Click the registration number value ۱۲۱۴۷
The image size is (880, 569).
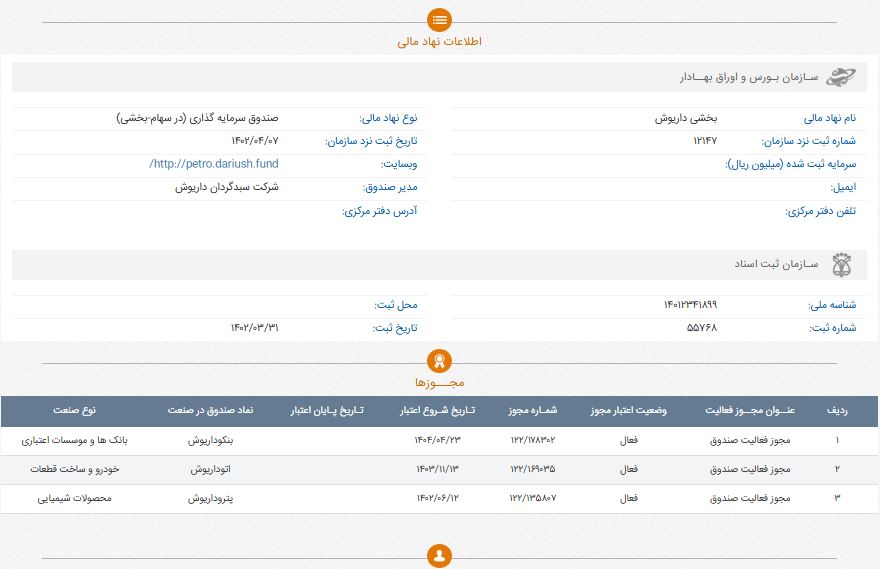705,141
